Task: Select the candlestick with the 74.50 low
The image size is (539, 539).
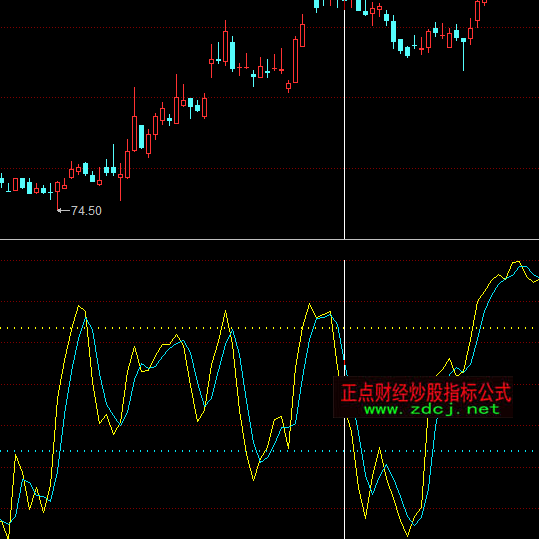Action: click(x=57, y=195)
